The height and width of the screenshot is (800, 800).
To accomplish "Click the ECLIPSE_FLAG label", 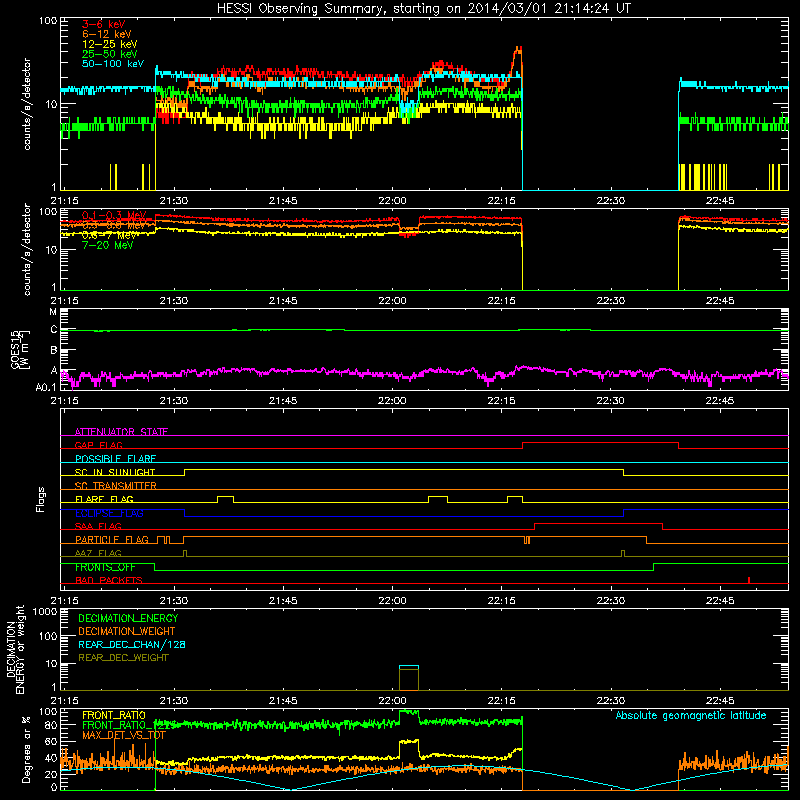I will point(109,513).
